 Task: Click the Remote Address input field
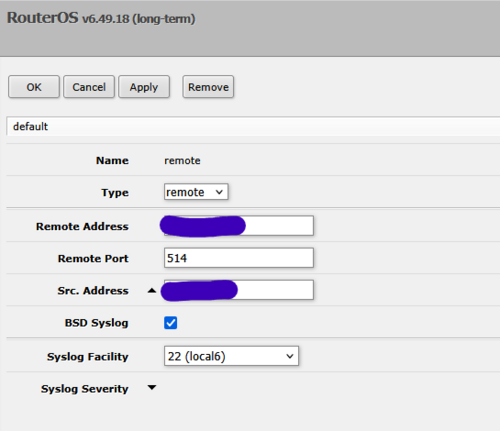coord(239,226)
